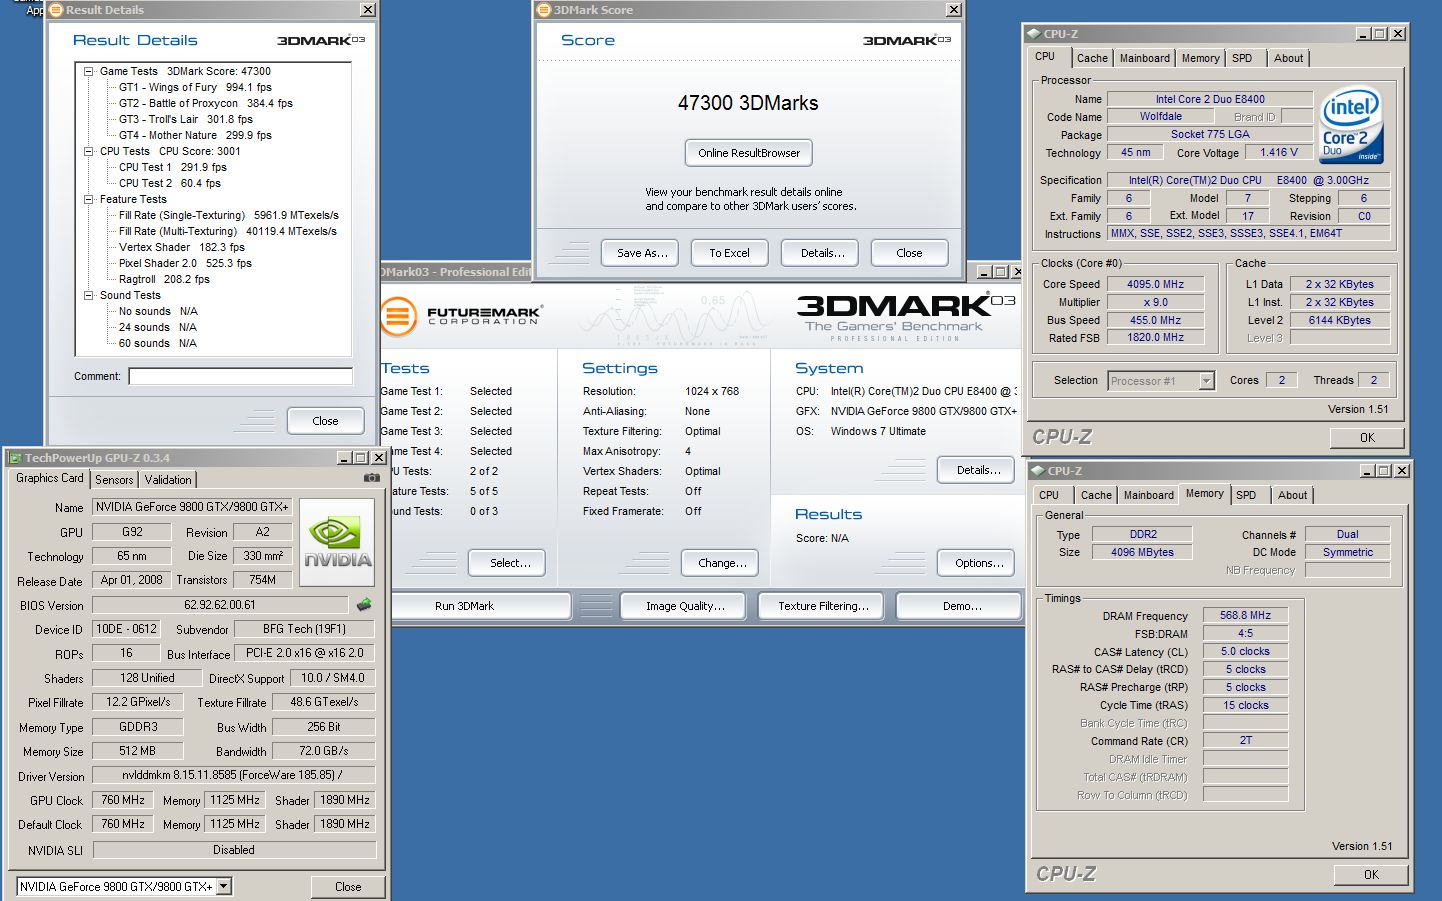1442x901 pixels.
Task: Collapse the Feature Tests tree node
Action: 88,199
